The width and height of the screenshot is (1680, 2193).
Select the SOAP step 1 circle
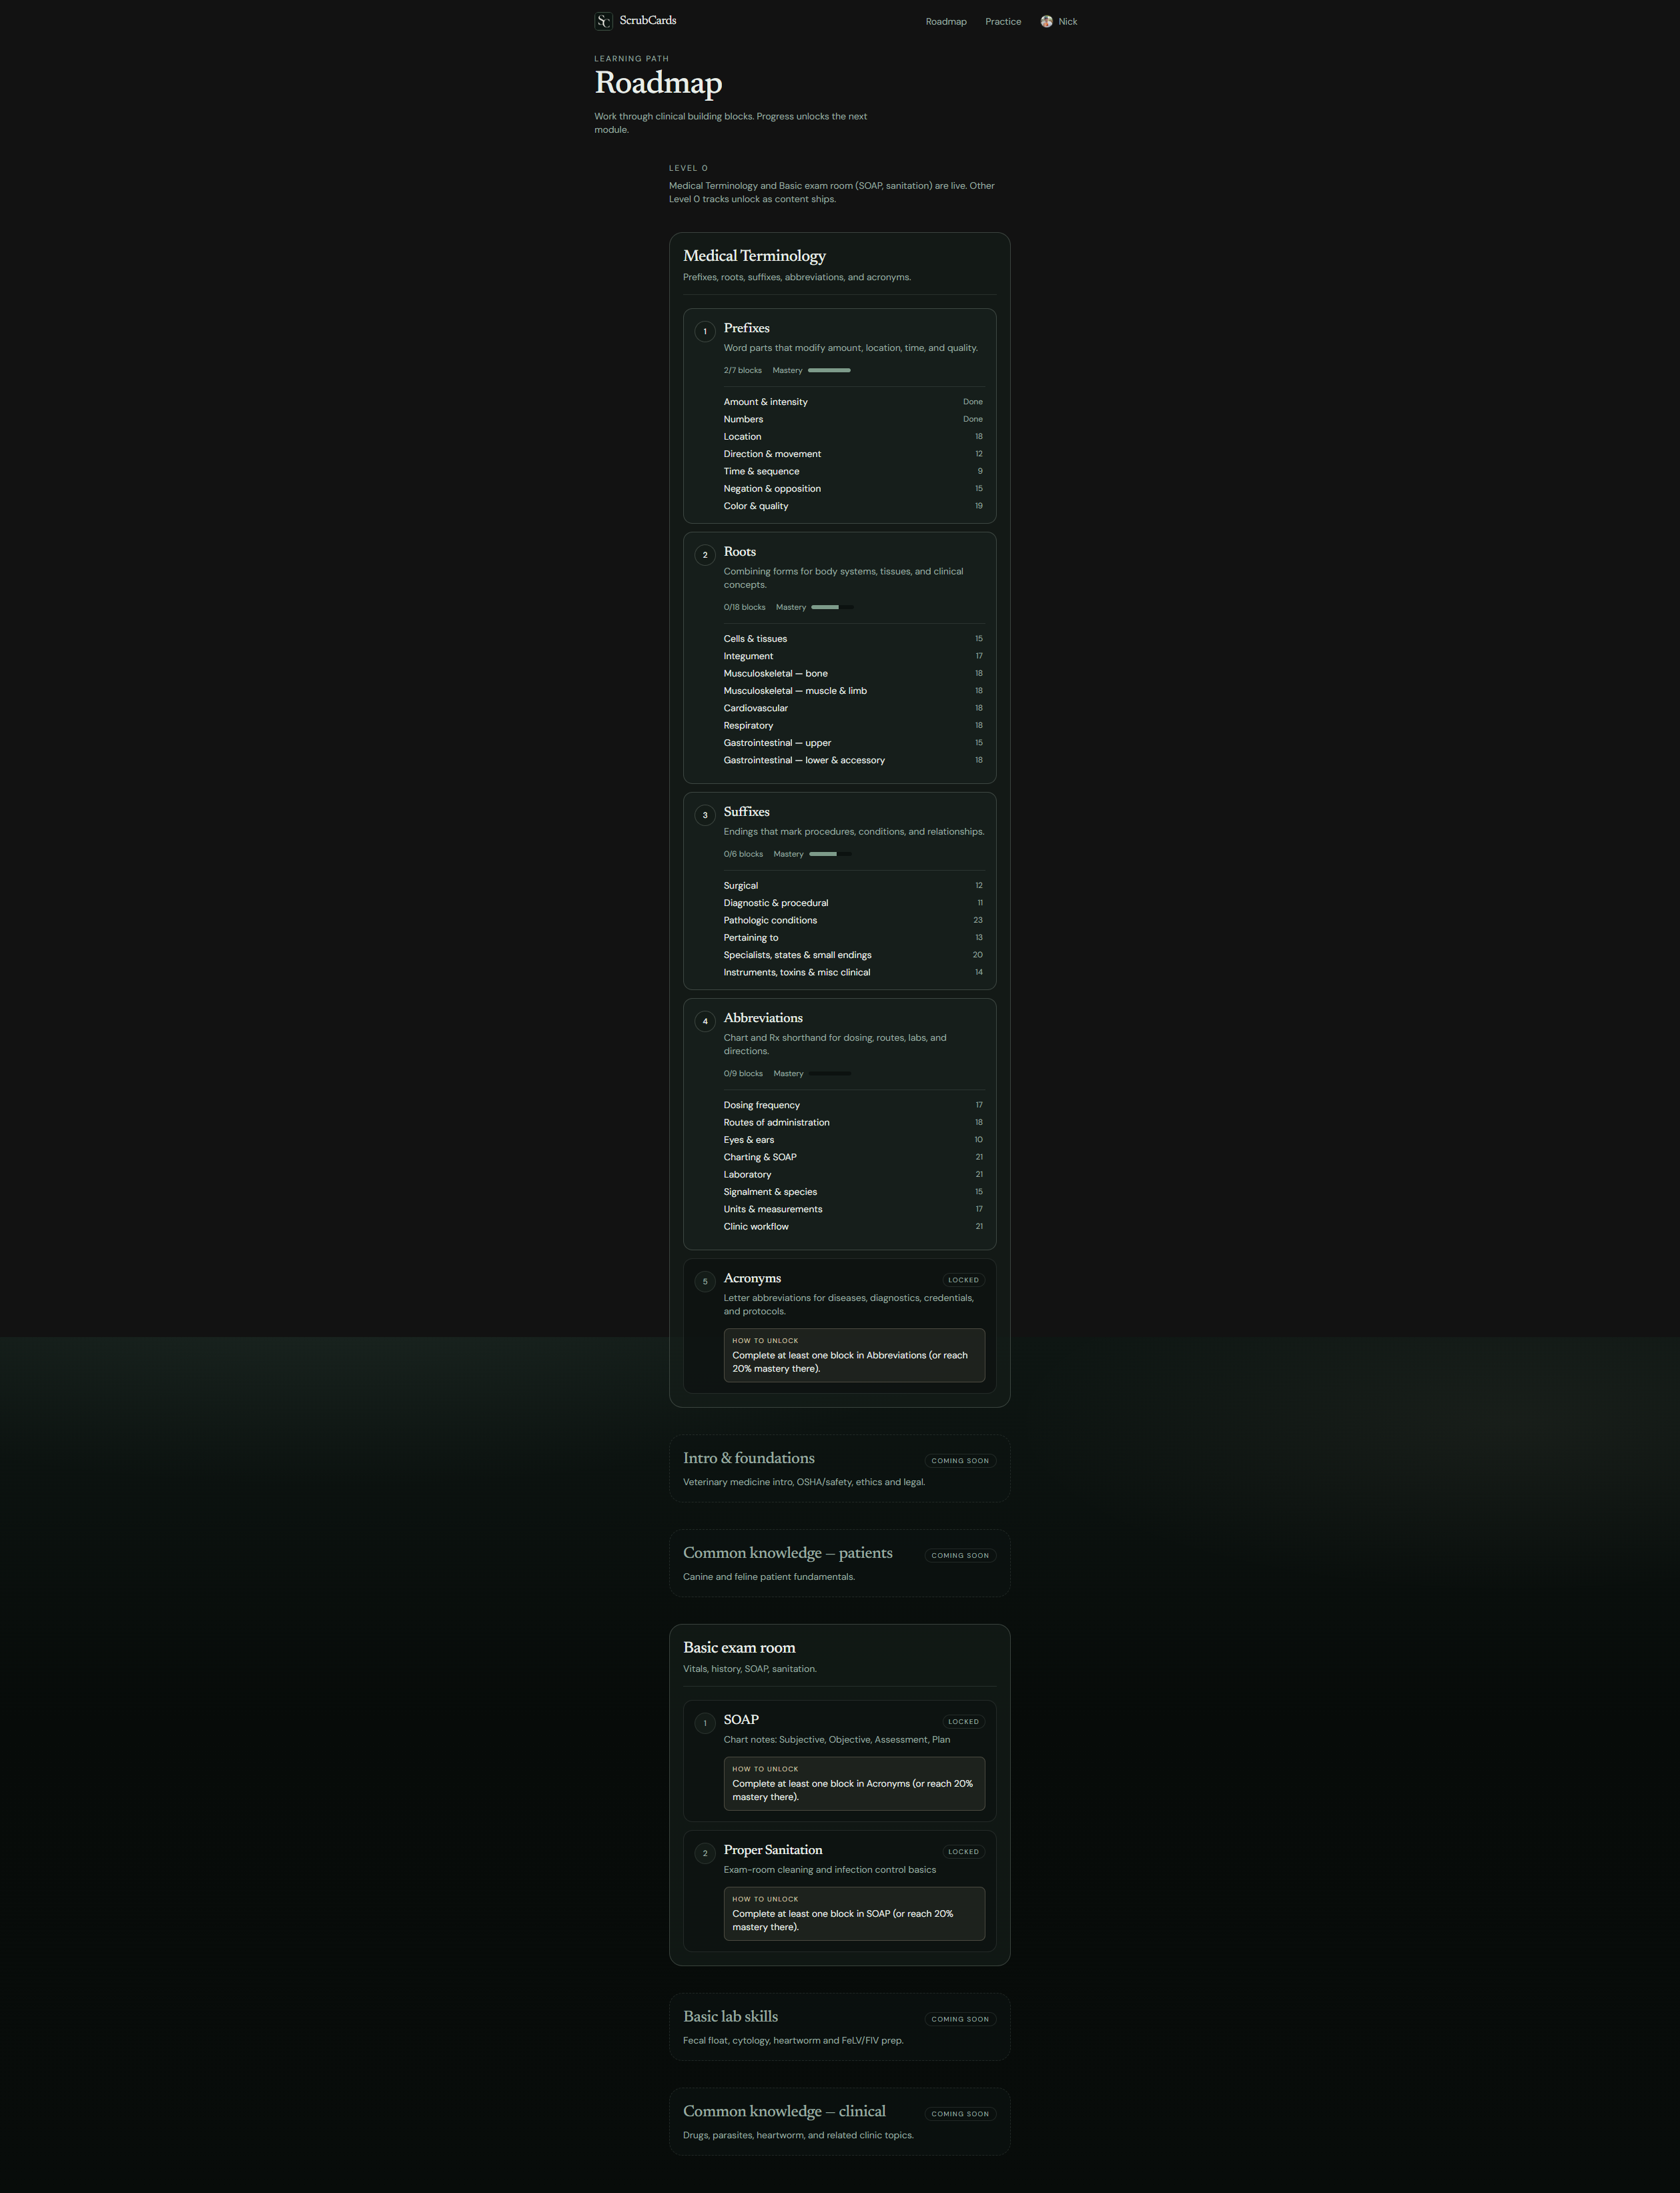pyautogui.click(x=705, y=1723)
